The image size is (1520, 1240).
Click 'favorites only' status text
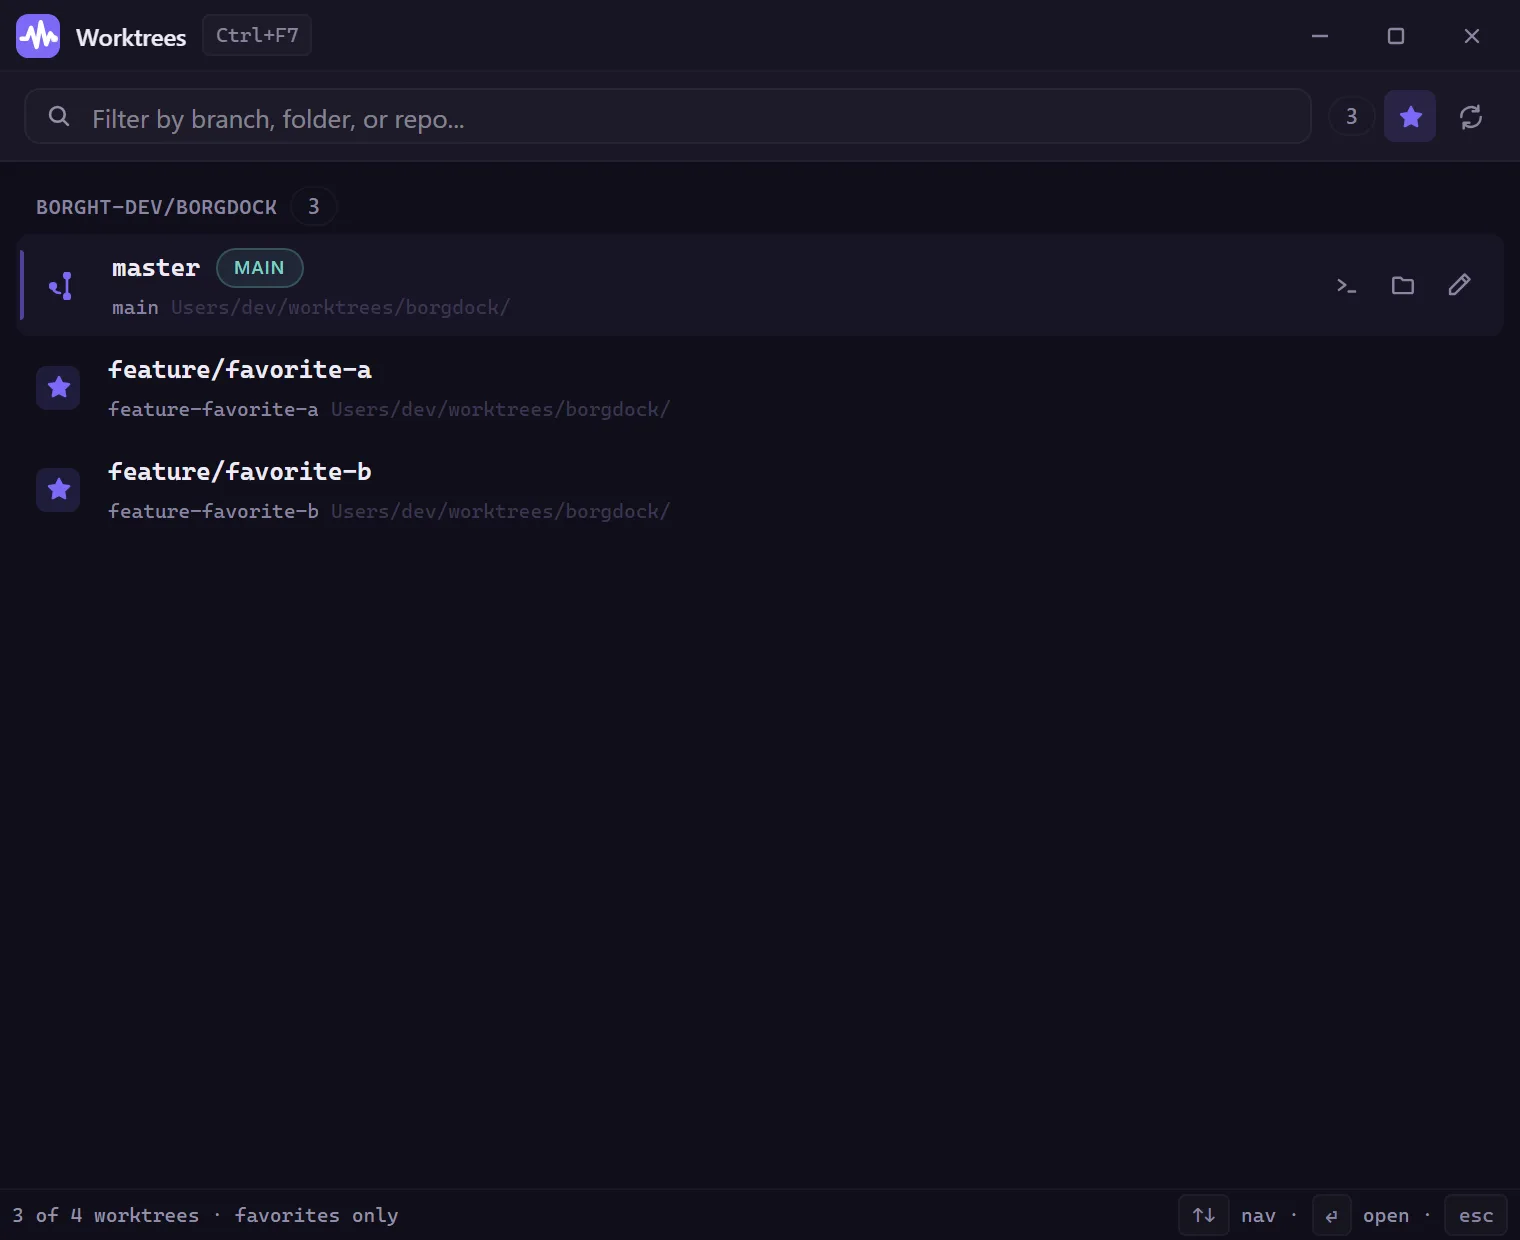pos(316,1215)
